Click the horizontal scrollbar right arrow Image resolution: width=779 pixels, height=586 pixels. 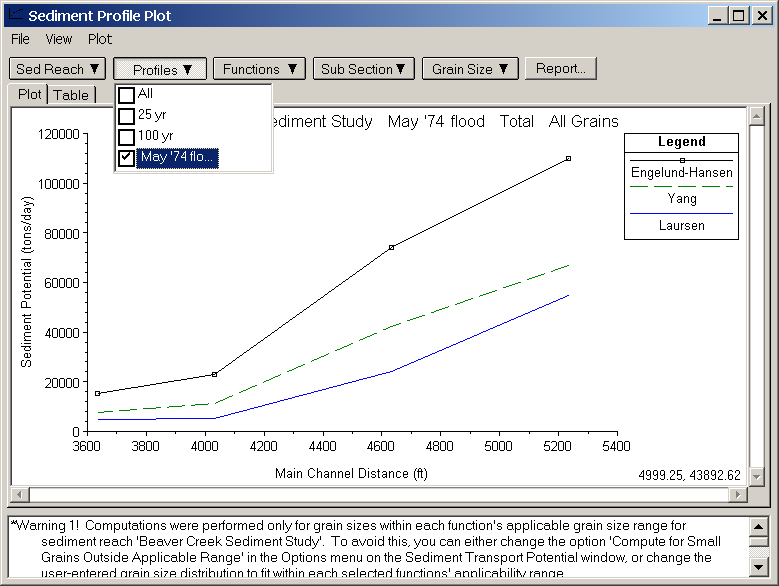[737, 495]
